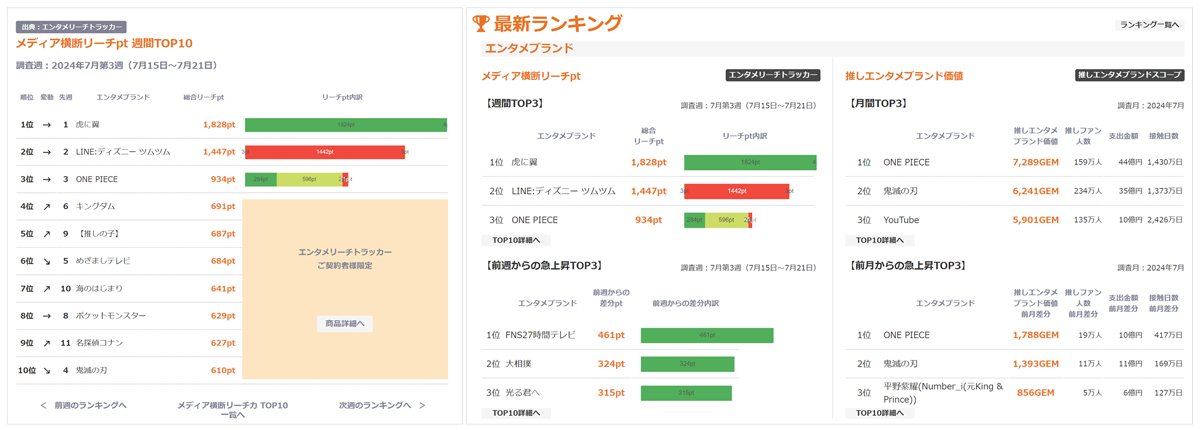Screen dimensions: 1200x430
Task: Click the trophy icon beside 最新ランキング
Action: (481, 23)
